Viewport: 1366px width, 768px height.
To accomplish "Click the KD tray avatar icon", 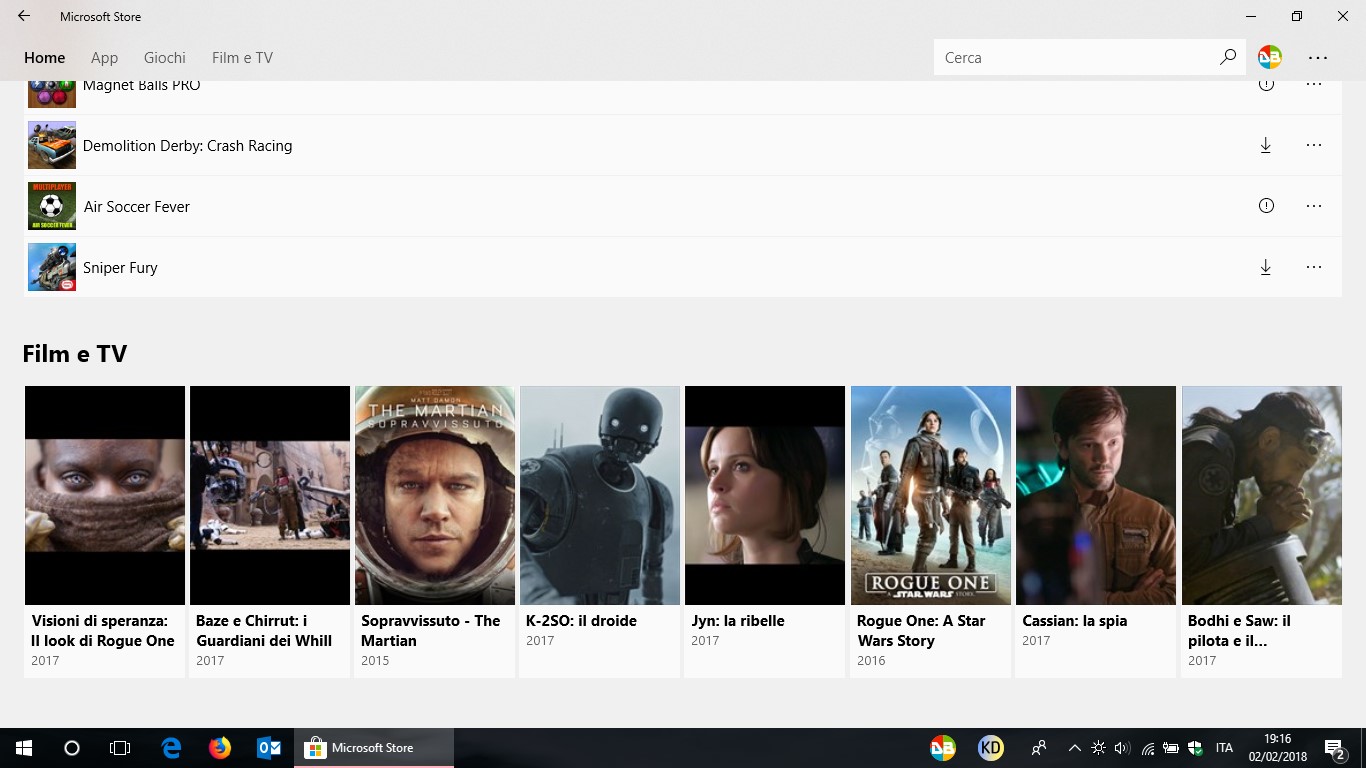I will 990,748.
